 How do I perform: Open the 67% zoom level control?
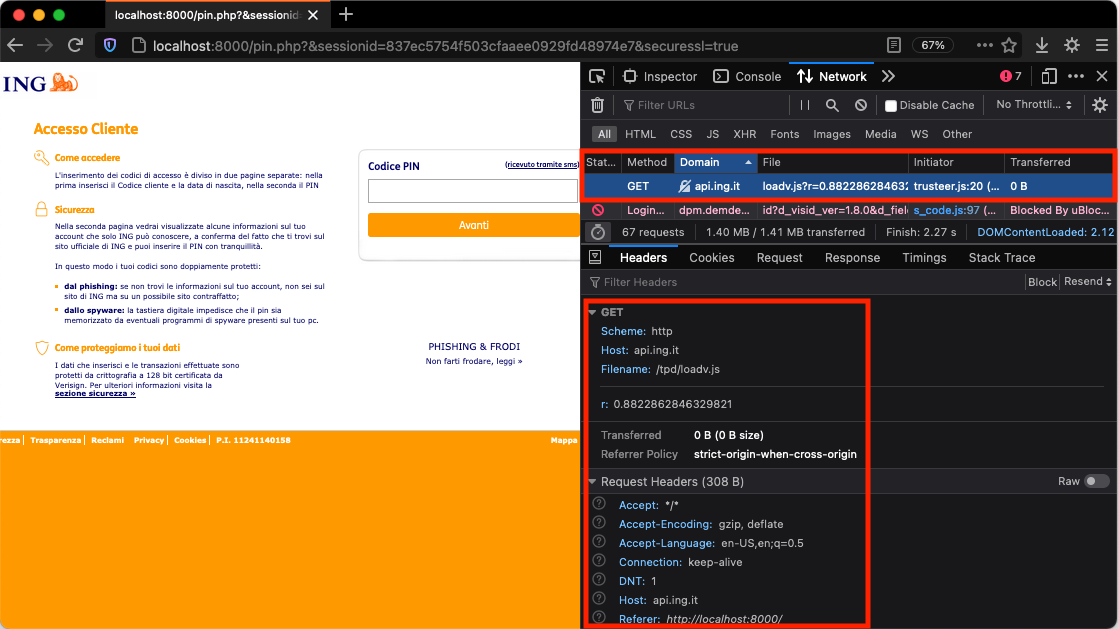933,46
